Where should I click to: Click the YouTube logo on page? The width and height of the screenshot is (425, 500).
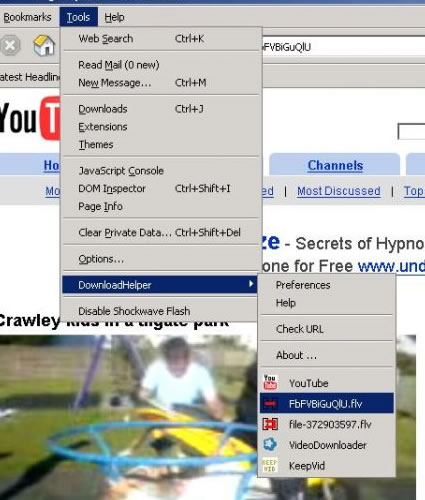coord(30,118)
